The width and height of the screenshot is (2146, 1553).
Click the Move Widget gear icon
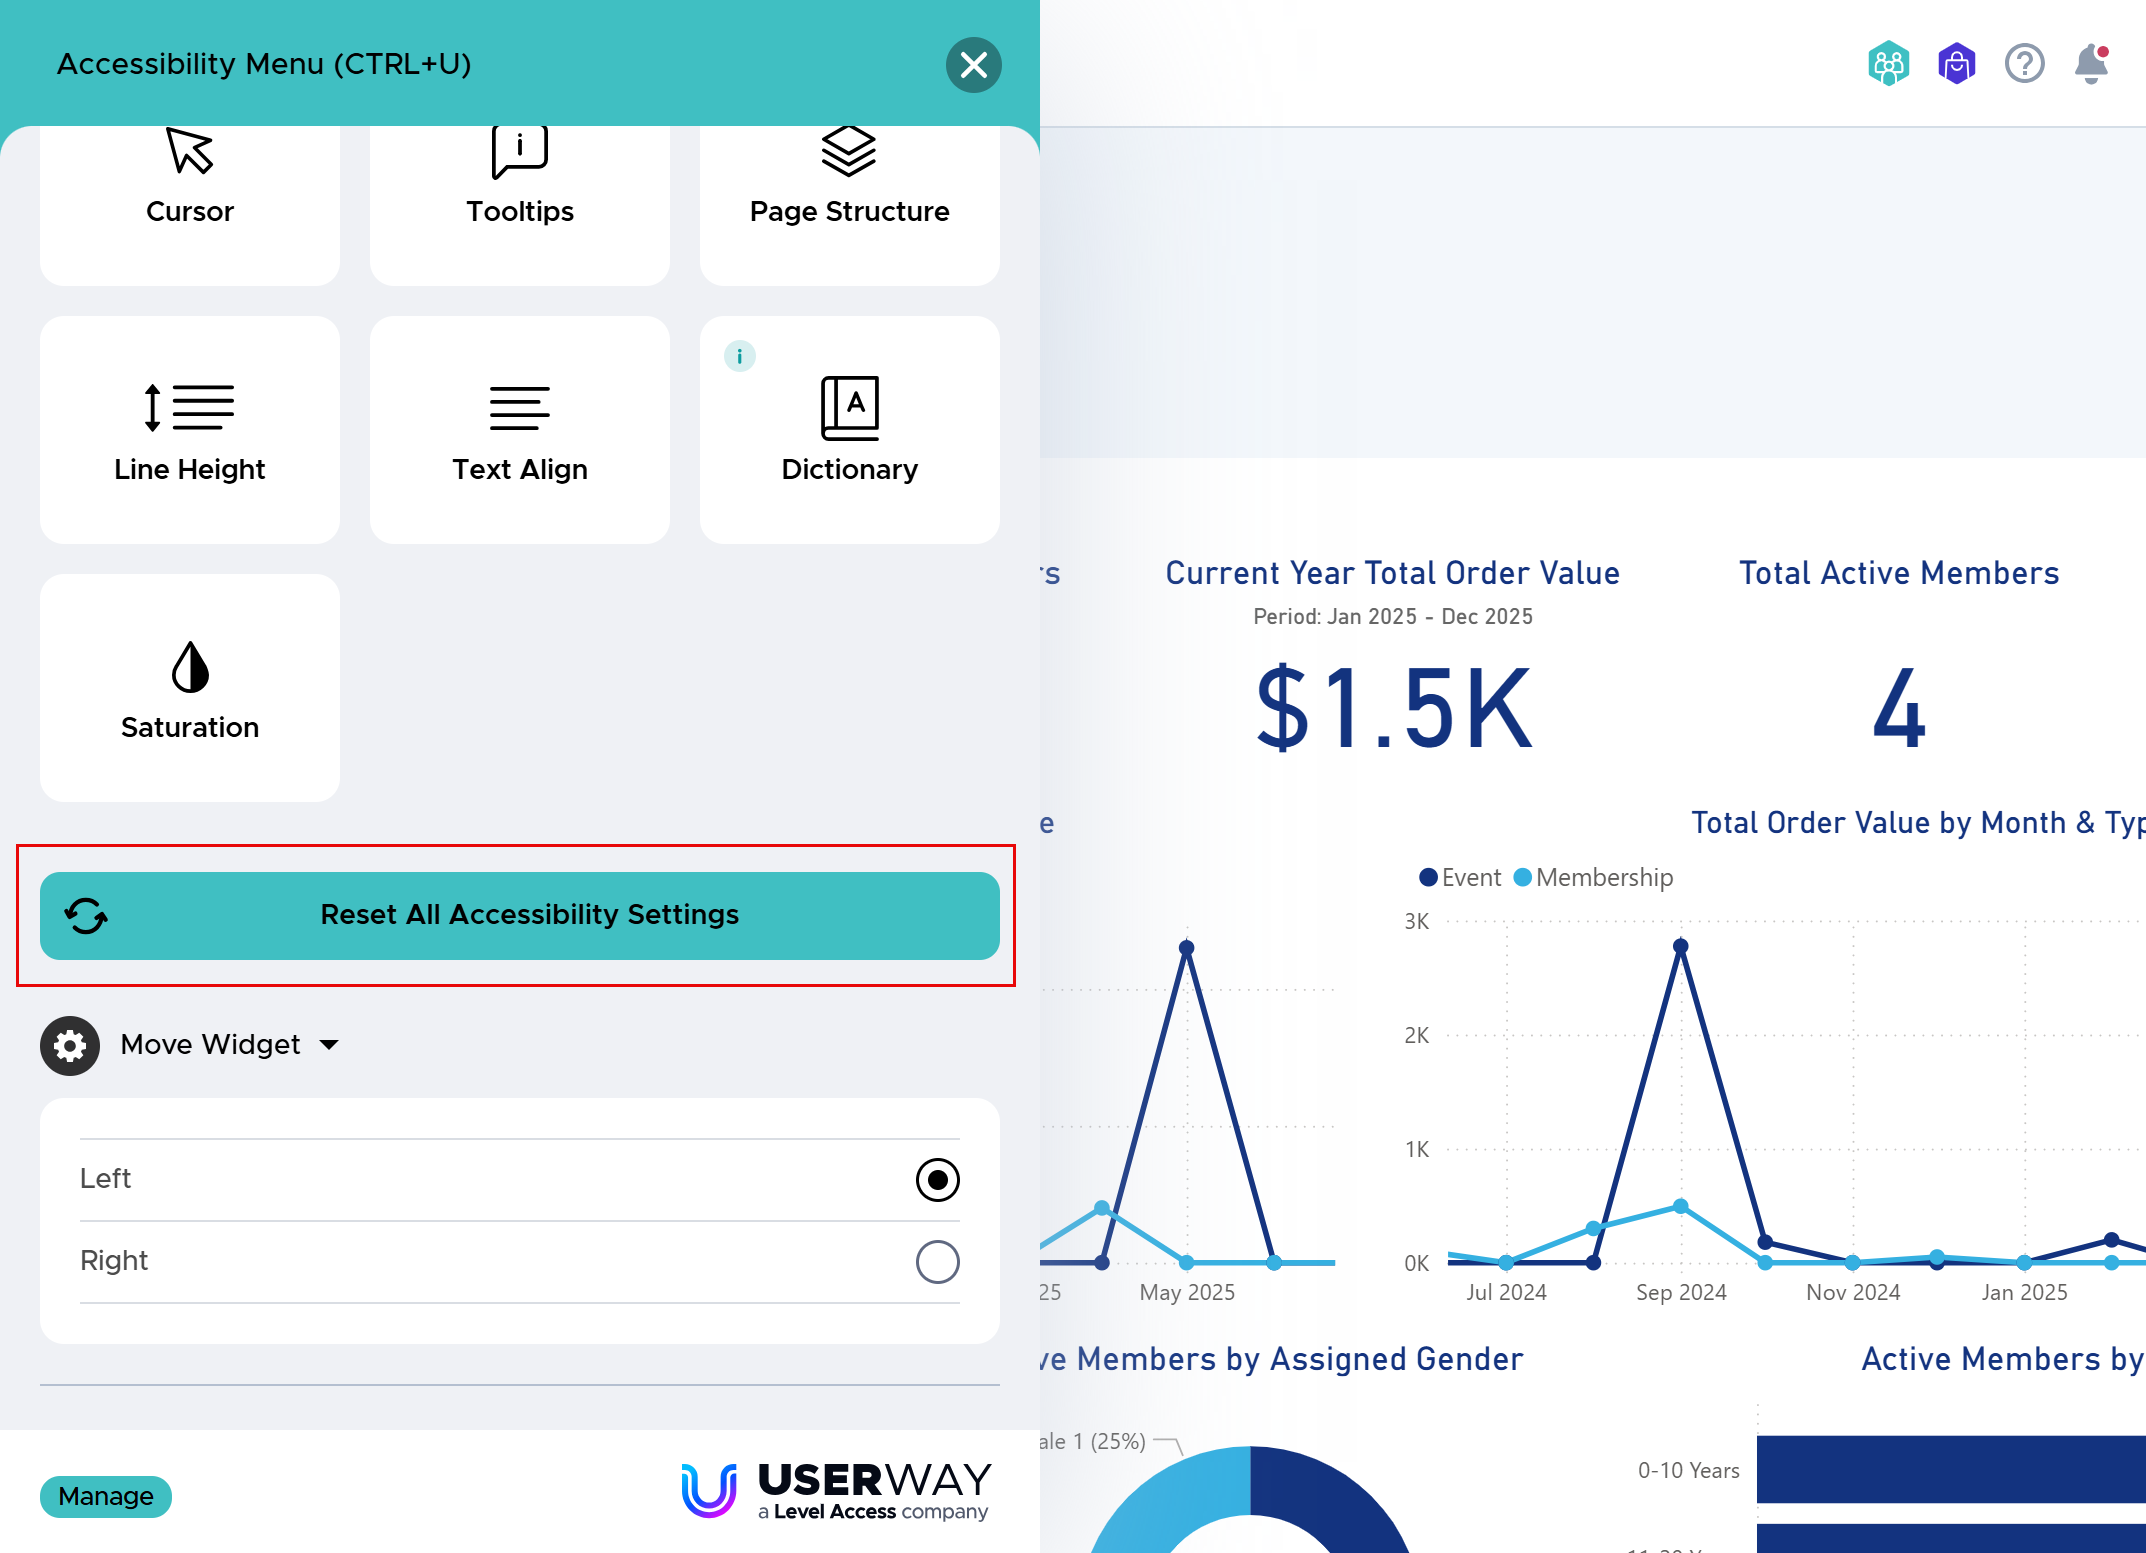[x=70, y=1046]
